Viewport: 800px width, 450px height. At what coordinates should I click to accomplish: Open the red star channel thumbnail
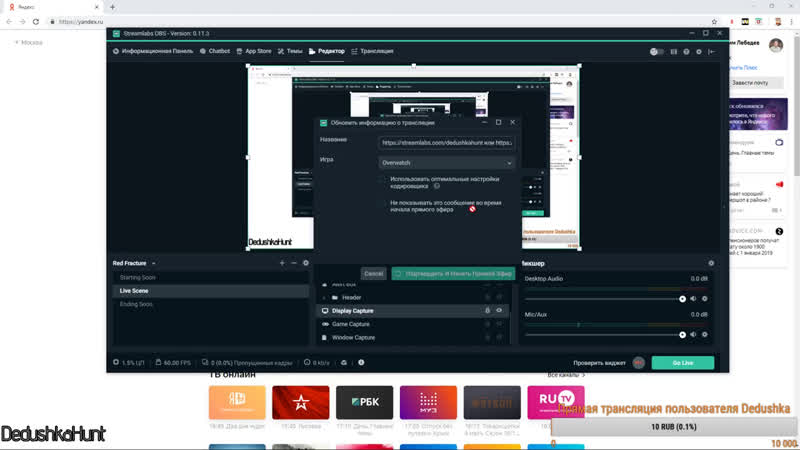click(x=301, y=403)
